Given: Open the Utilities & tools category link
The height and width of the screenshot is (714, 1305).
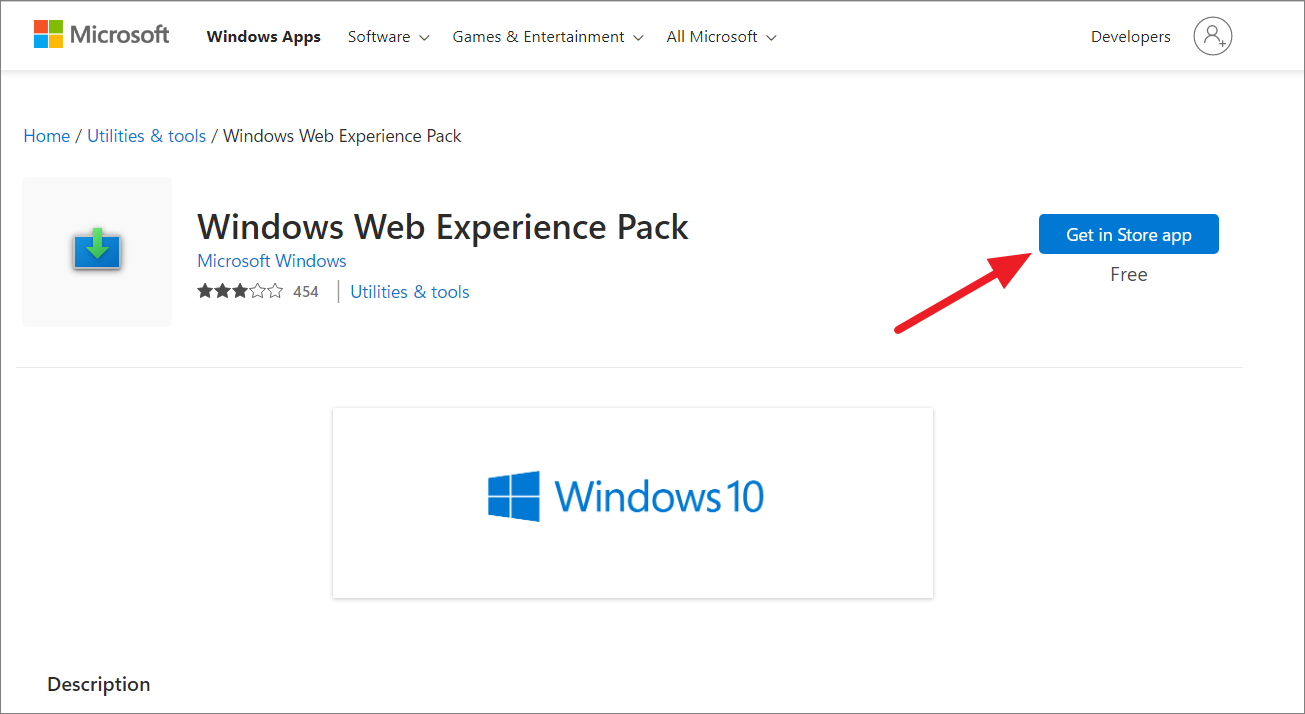Looking at the screenshot, I should click(x=409, y=291).
